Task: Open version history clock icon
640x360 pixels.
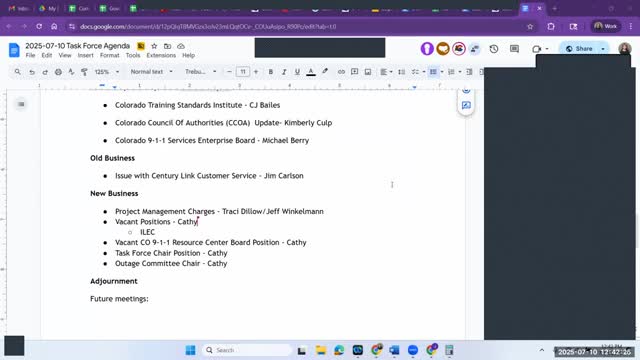Action: tap(494, 49)
